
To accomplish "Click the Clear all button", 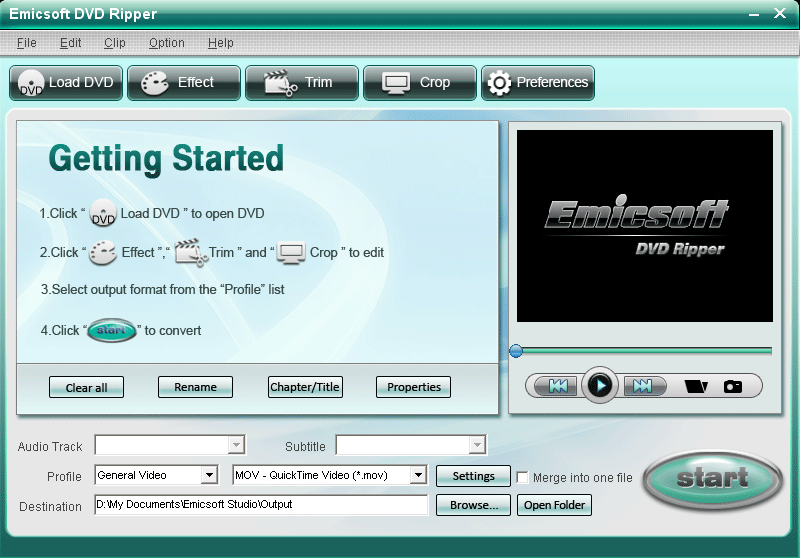I will (x=86, y=387).
